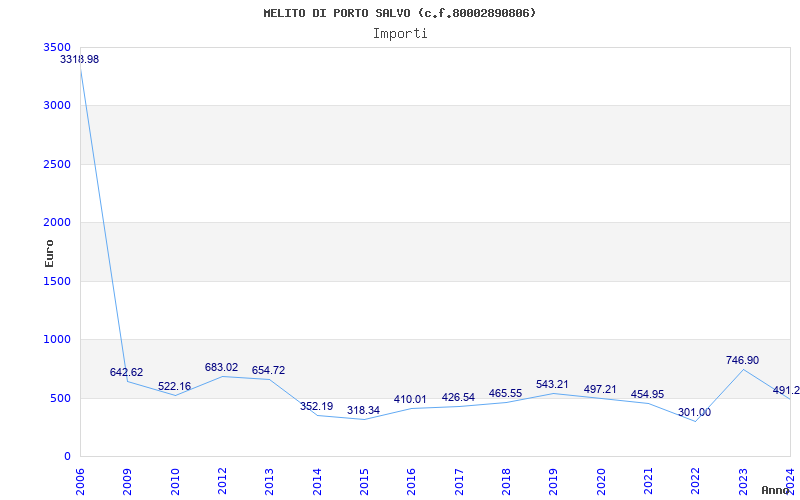Screen dimensions: 800x500
Task: Click the 426.54 data label
Action: click(x=458, y=397)
